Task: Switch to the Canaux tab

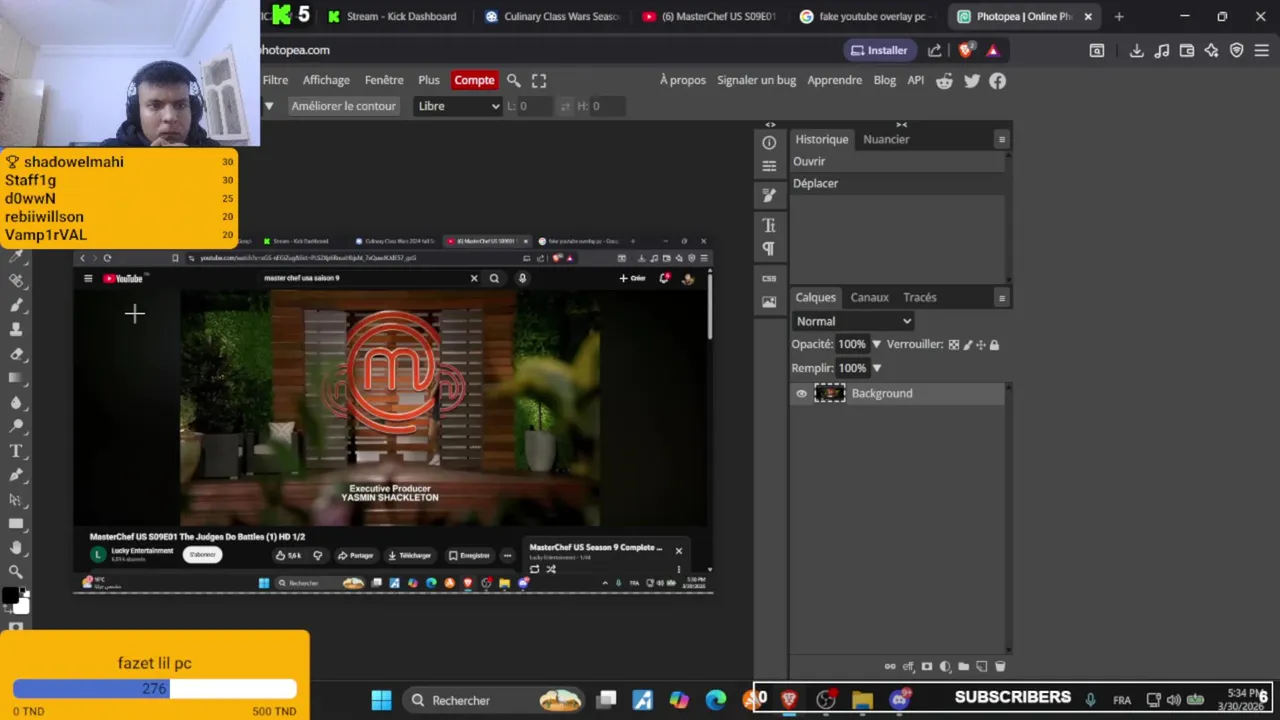Action: pos(869,297)
